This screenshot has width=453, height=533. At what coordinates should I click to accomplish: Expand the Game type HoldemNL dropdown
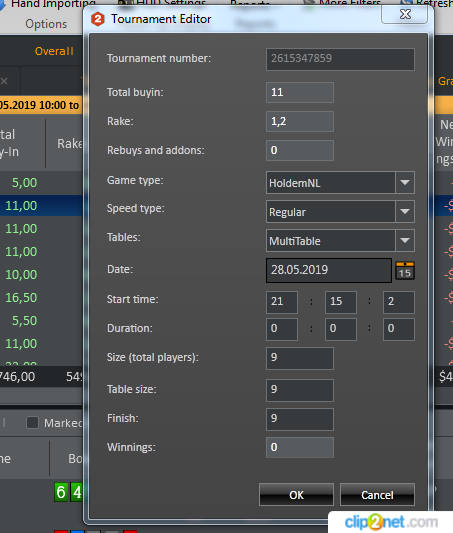coord(405,183)
